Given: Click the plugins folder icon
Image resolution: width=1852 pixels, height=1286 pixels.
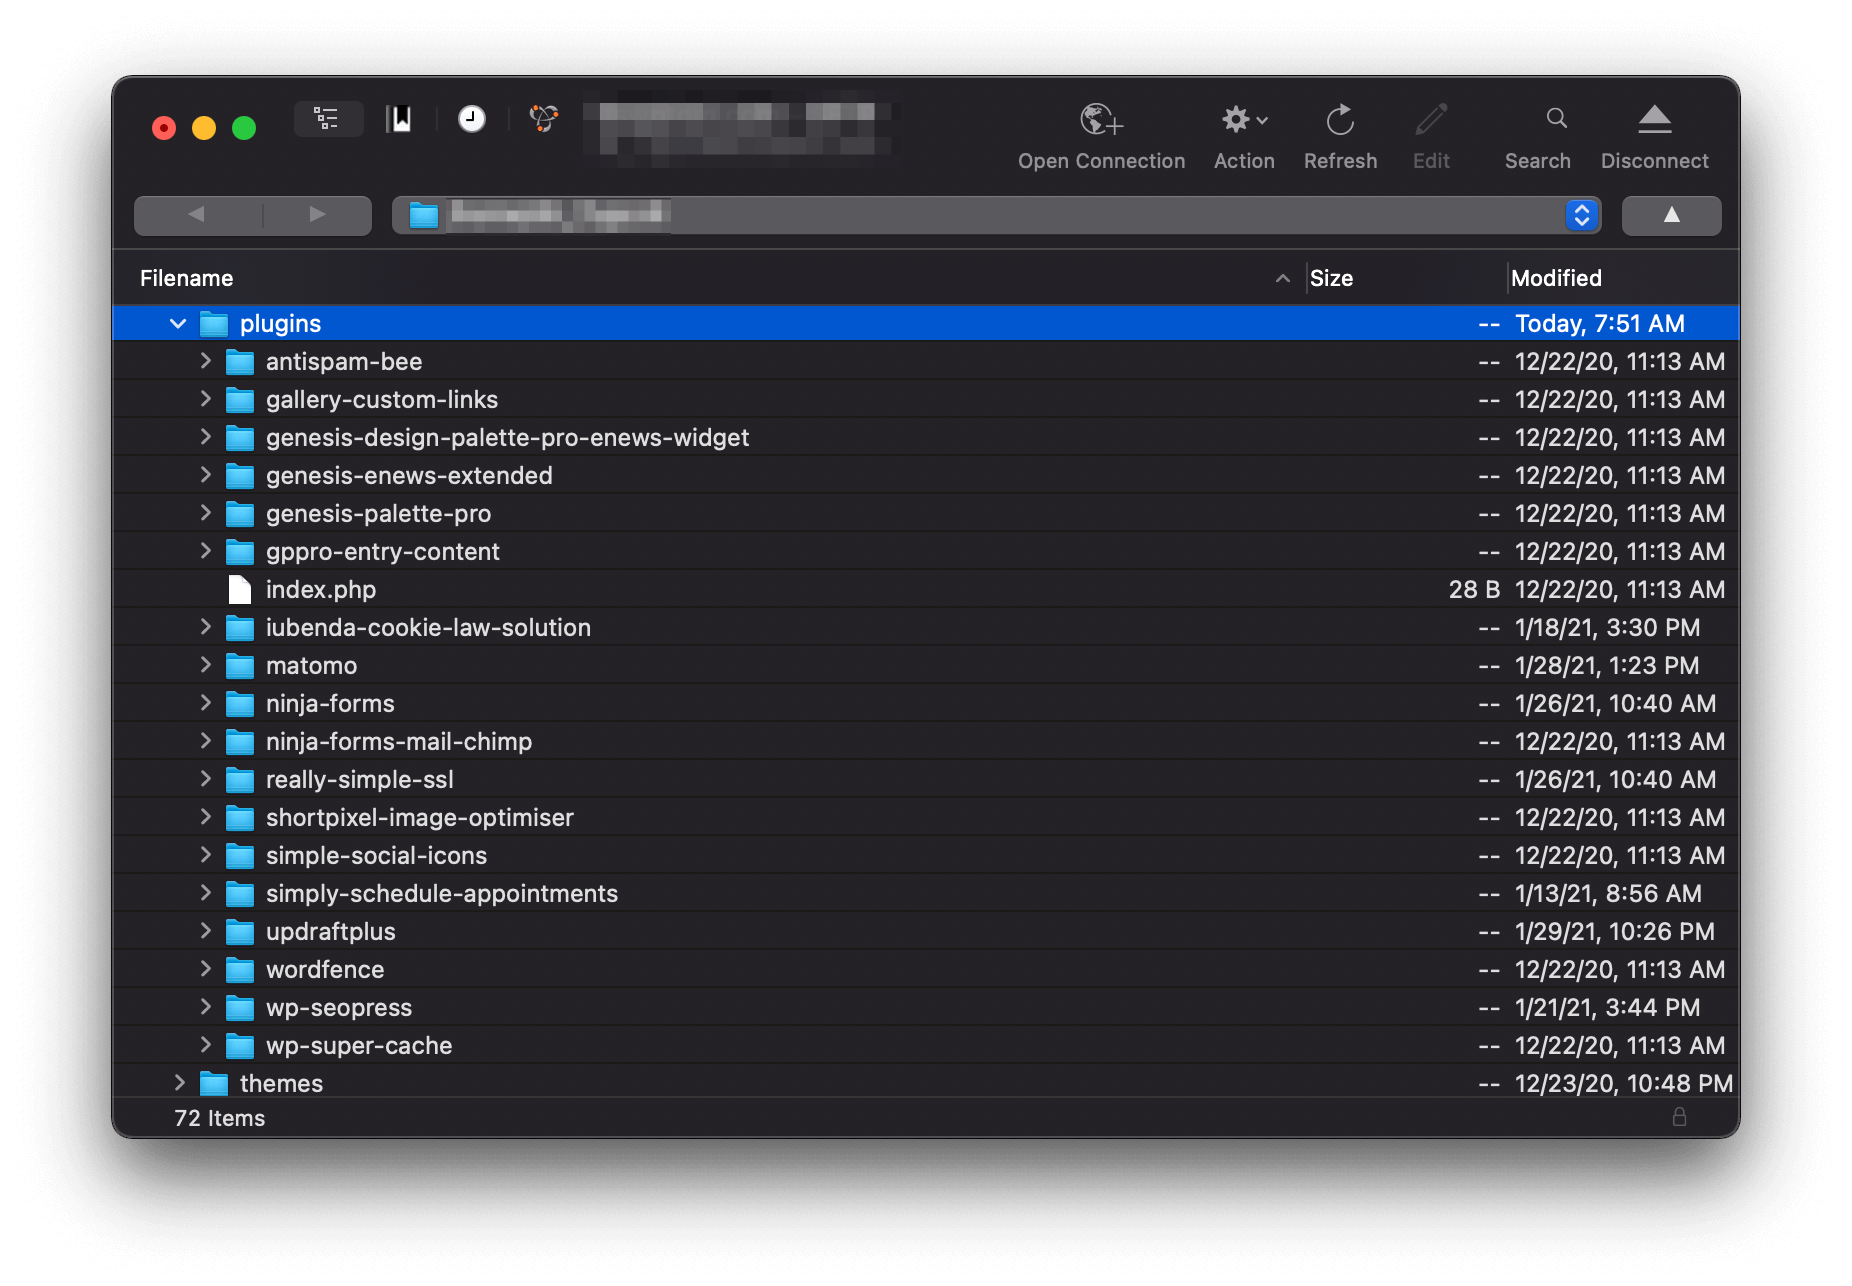Looking at the screenshot, I should 214,324.
